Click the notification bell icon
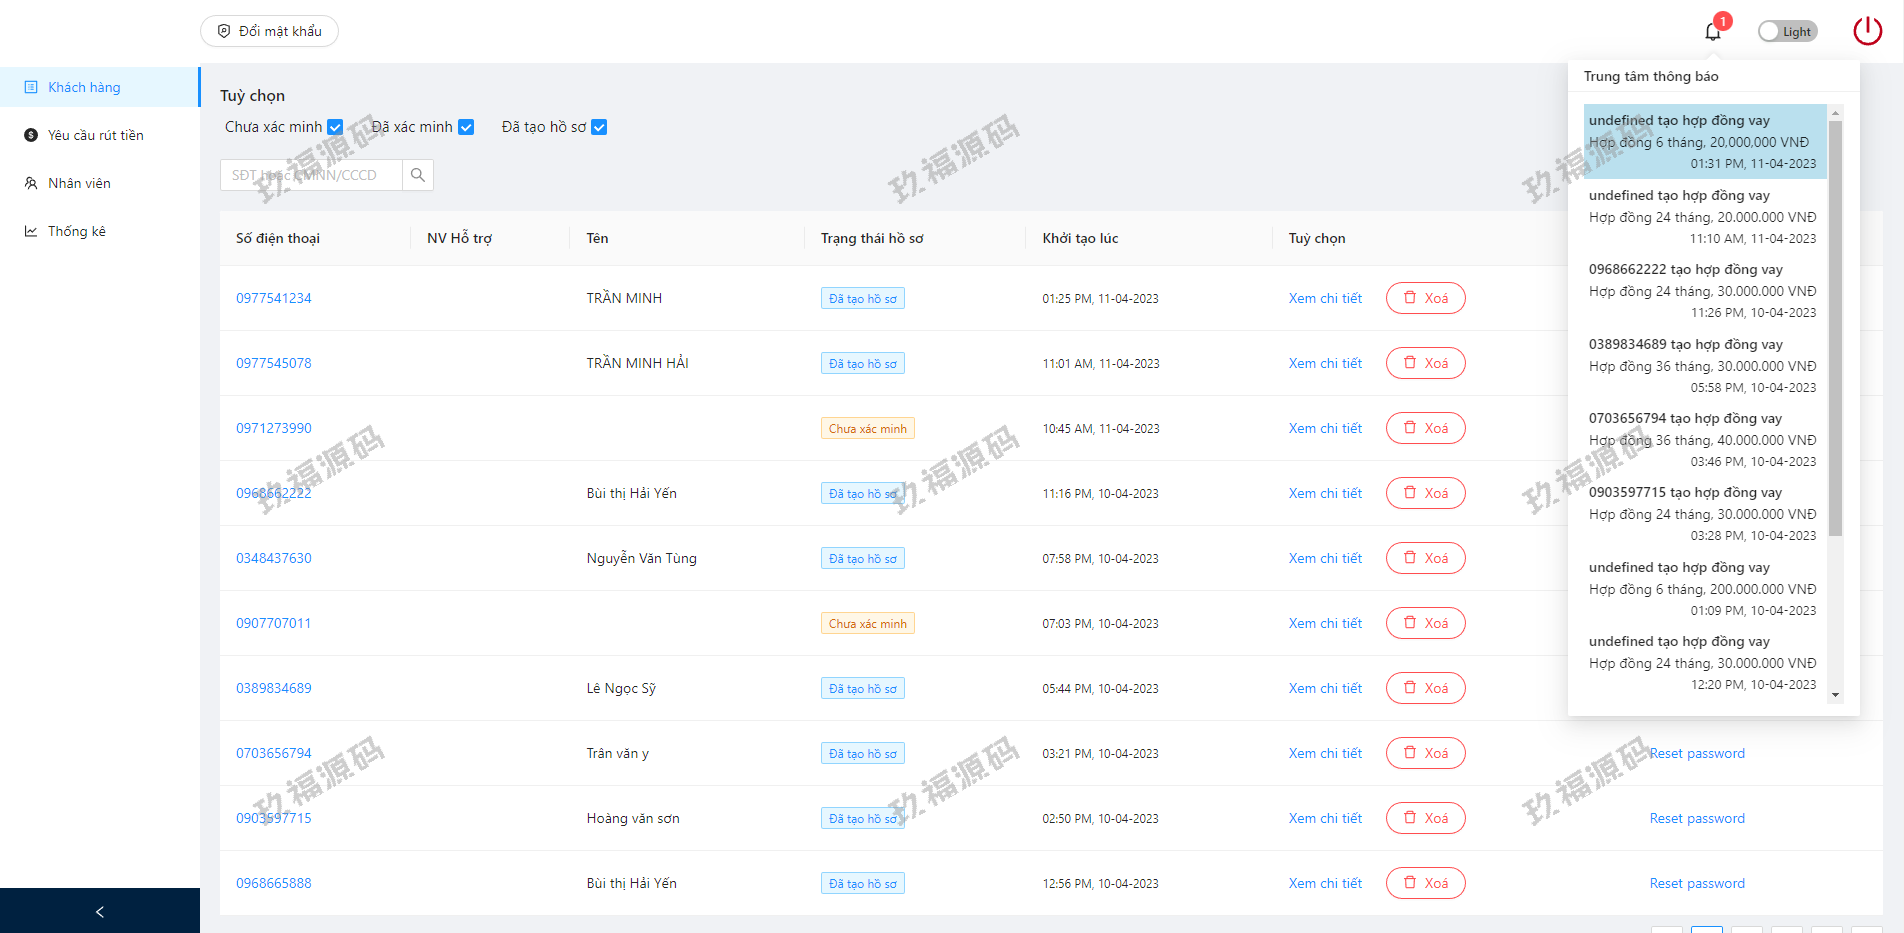The image size is (1904, 933). pyautogui.click(x=1712, y=32)
